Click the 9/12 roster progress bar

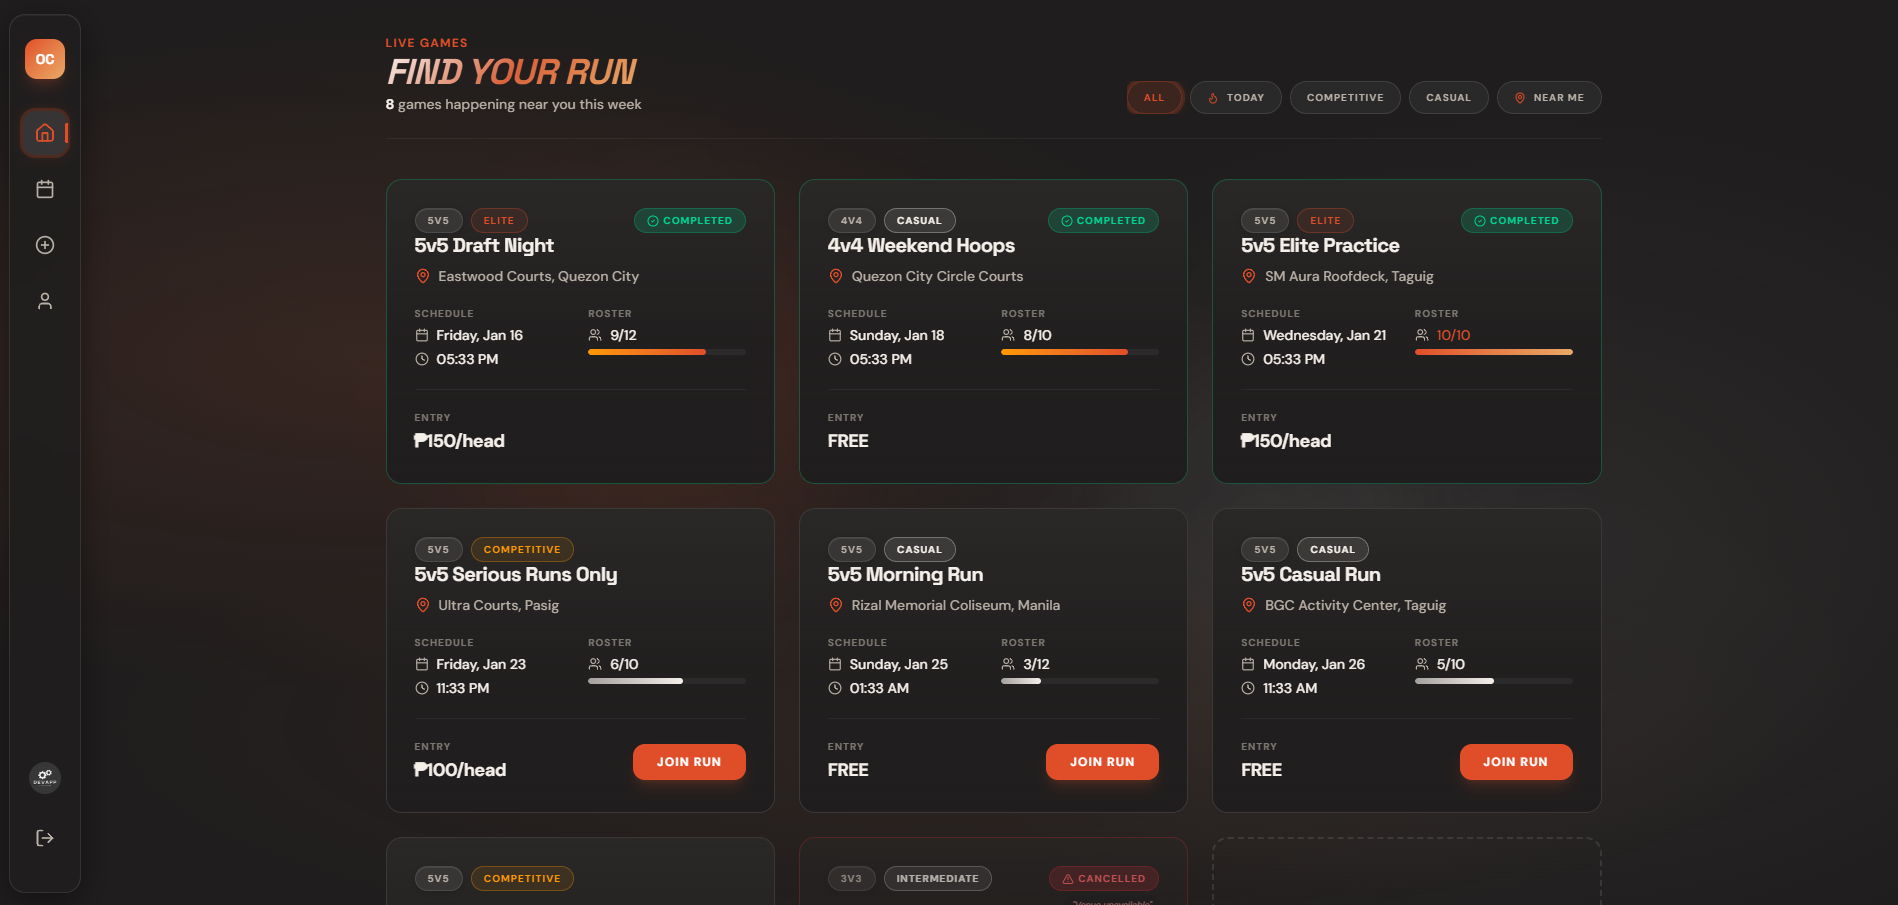[667, 352]
